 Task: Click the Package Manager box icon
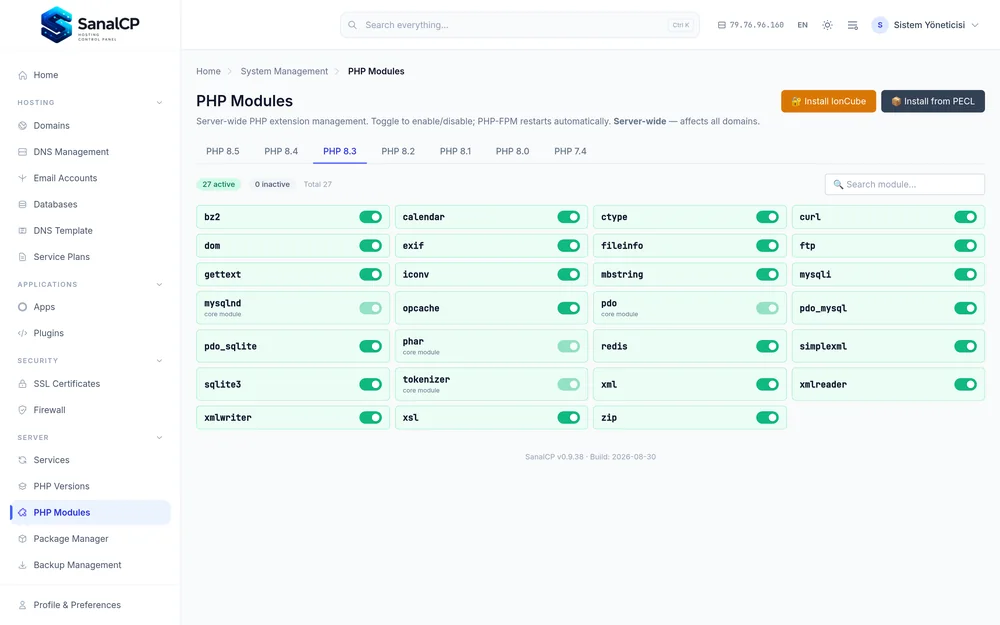coord(22,538)
